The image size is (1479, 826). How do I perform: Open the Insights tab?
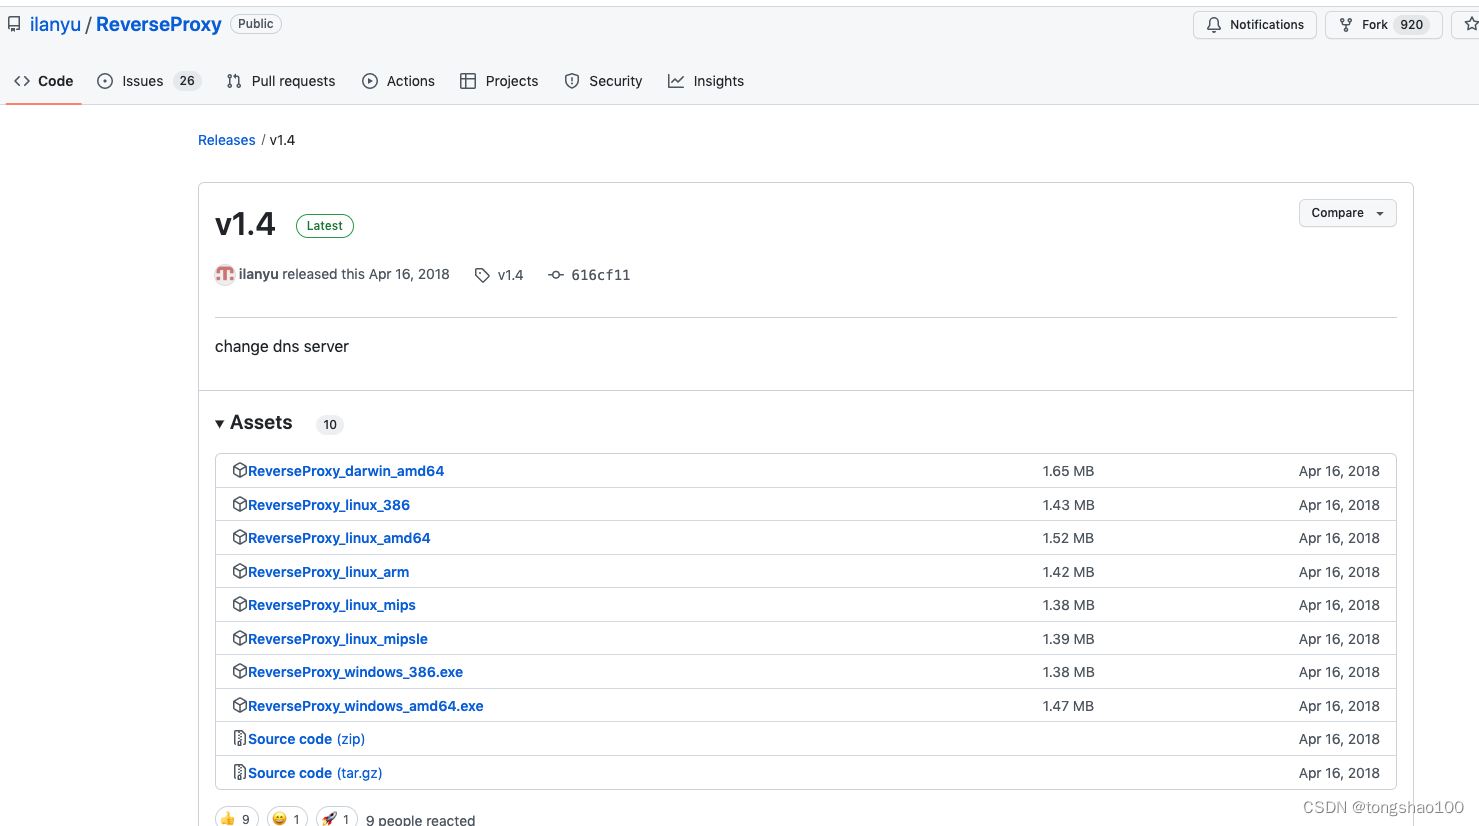coord(706,81)
